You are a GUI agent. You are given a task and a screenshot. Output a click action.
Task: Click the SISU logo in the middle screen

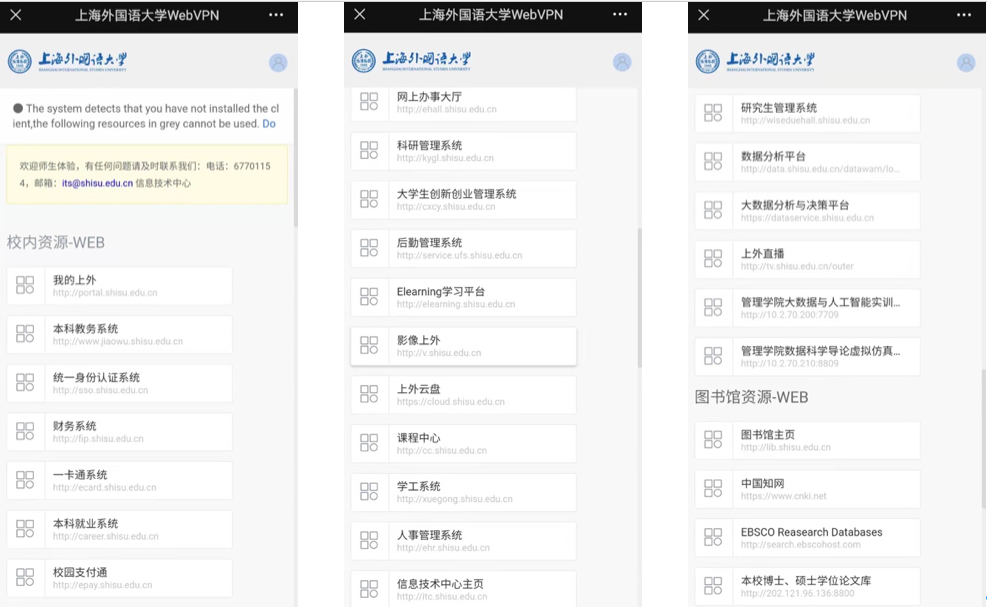[x=414, y=61]
